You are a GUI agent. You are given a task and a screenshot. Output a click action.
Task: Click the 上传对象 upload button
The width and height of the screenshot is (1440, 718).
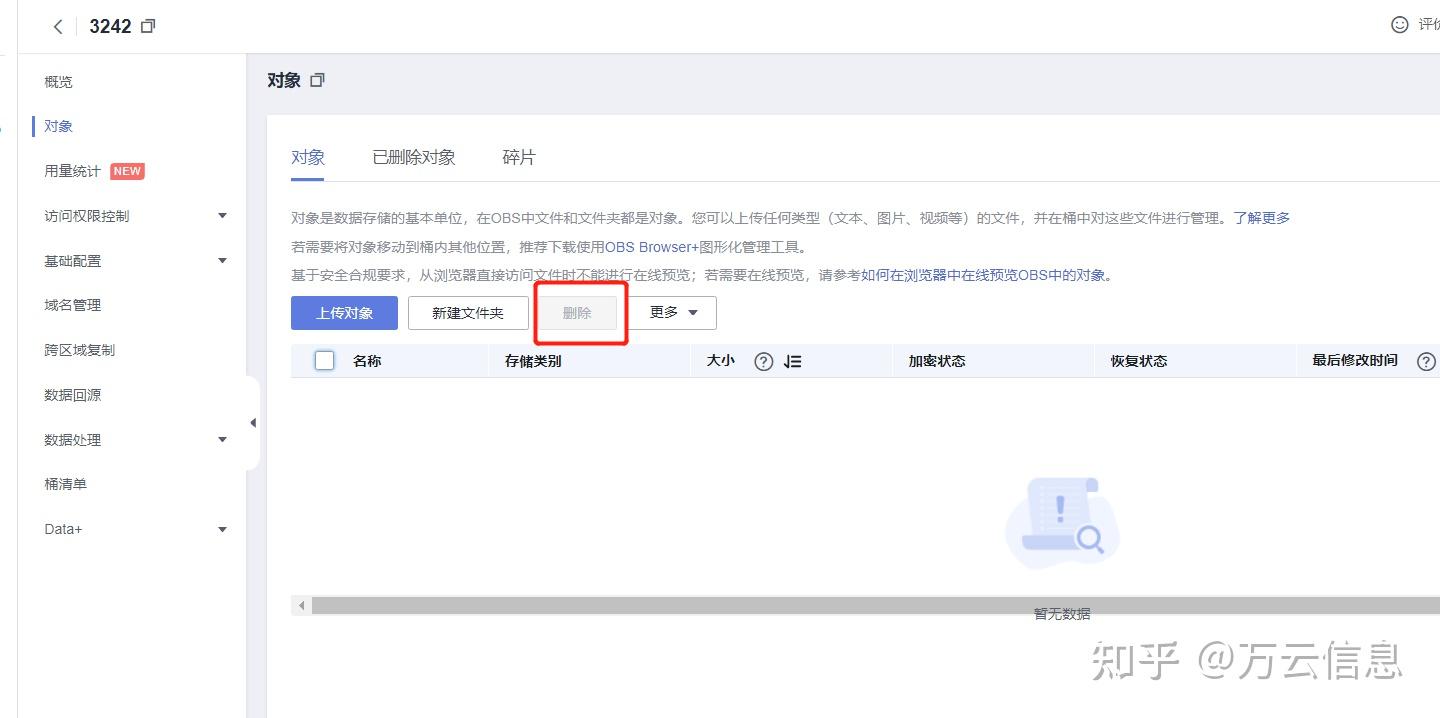coord(344,312)
